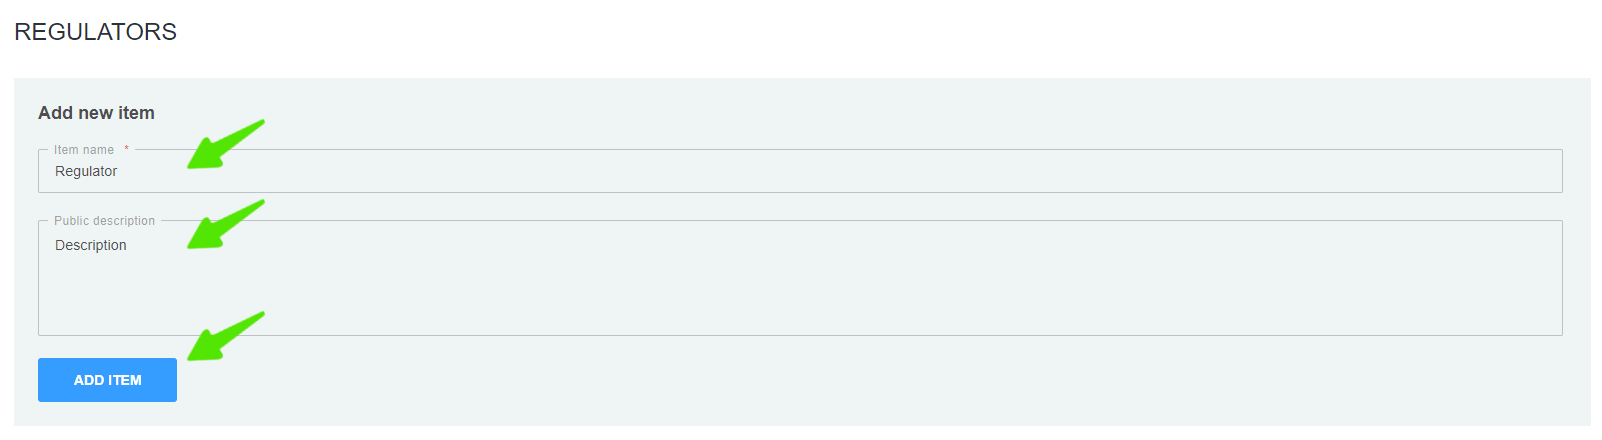Screen dimensions: 1602x440
Task: Submit the new regulator with ADD ITEM
Action: [x=107, y=380]
